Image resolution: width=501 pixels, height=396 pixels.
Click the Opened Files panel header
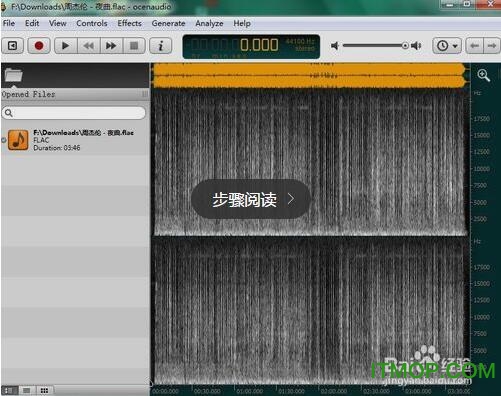click(x=75, y=94)
